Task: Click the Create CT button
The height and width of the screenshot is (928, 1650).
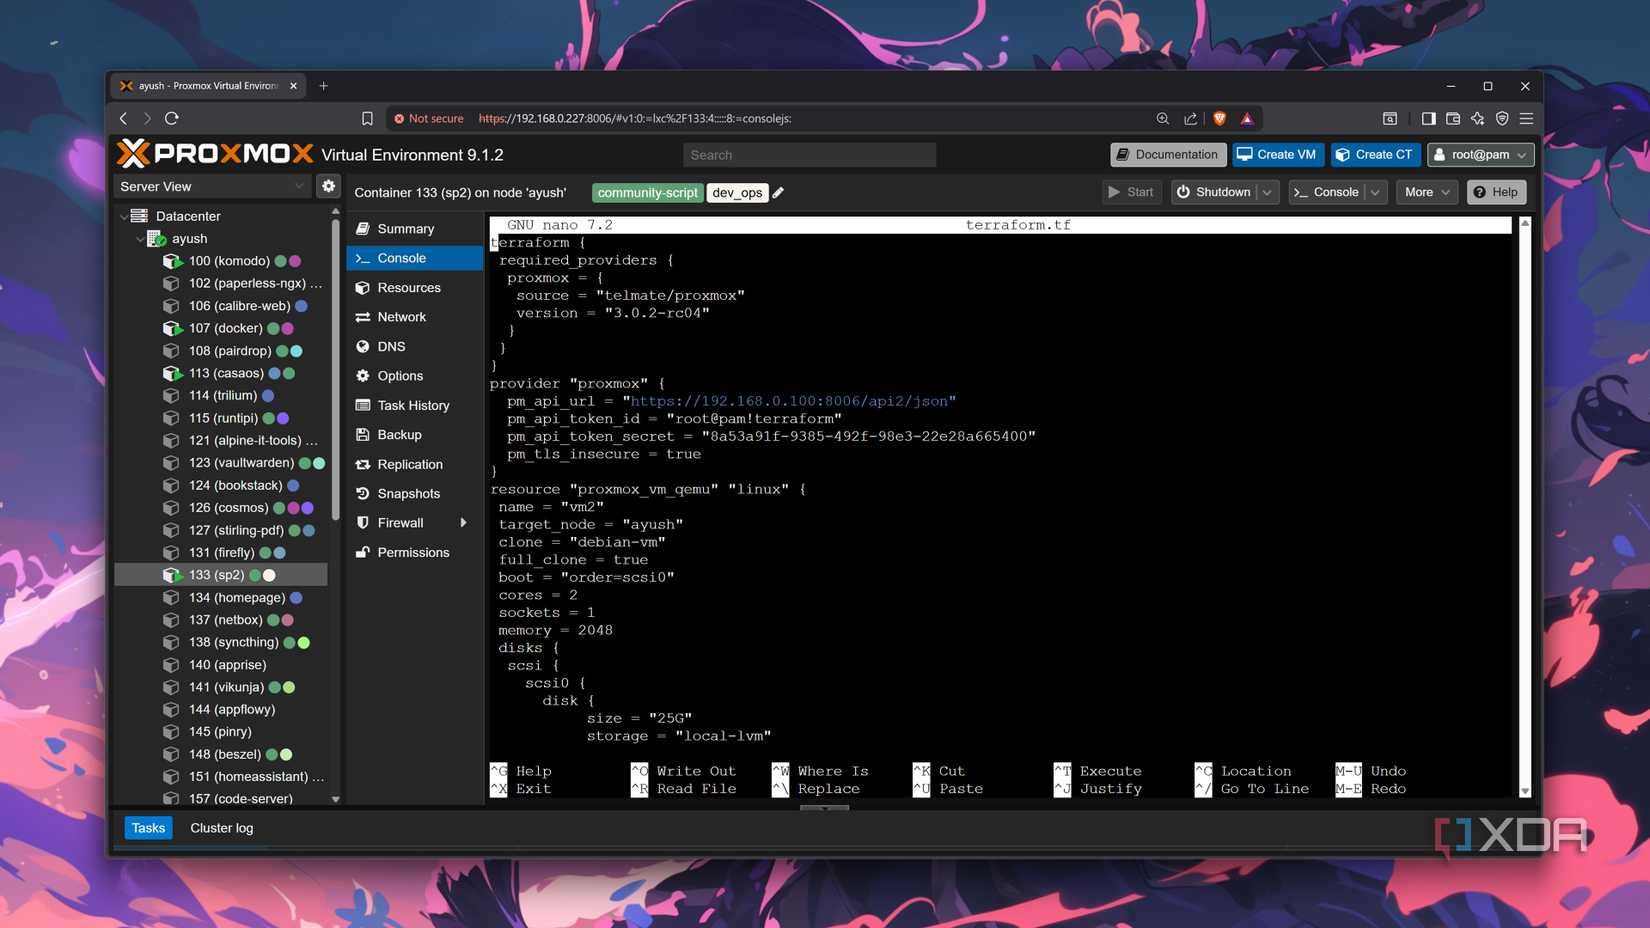Action: click(1374, 155)
